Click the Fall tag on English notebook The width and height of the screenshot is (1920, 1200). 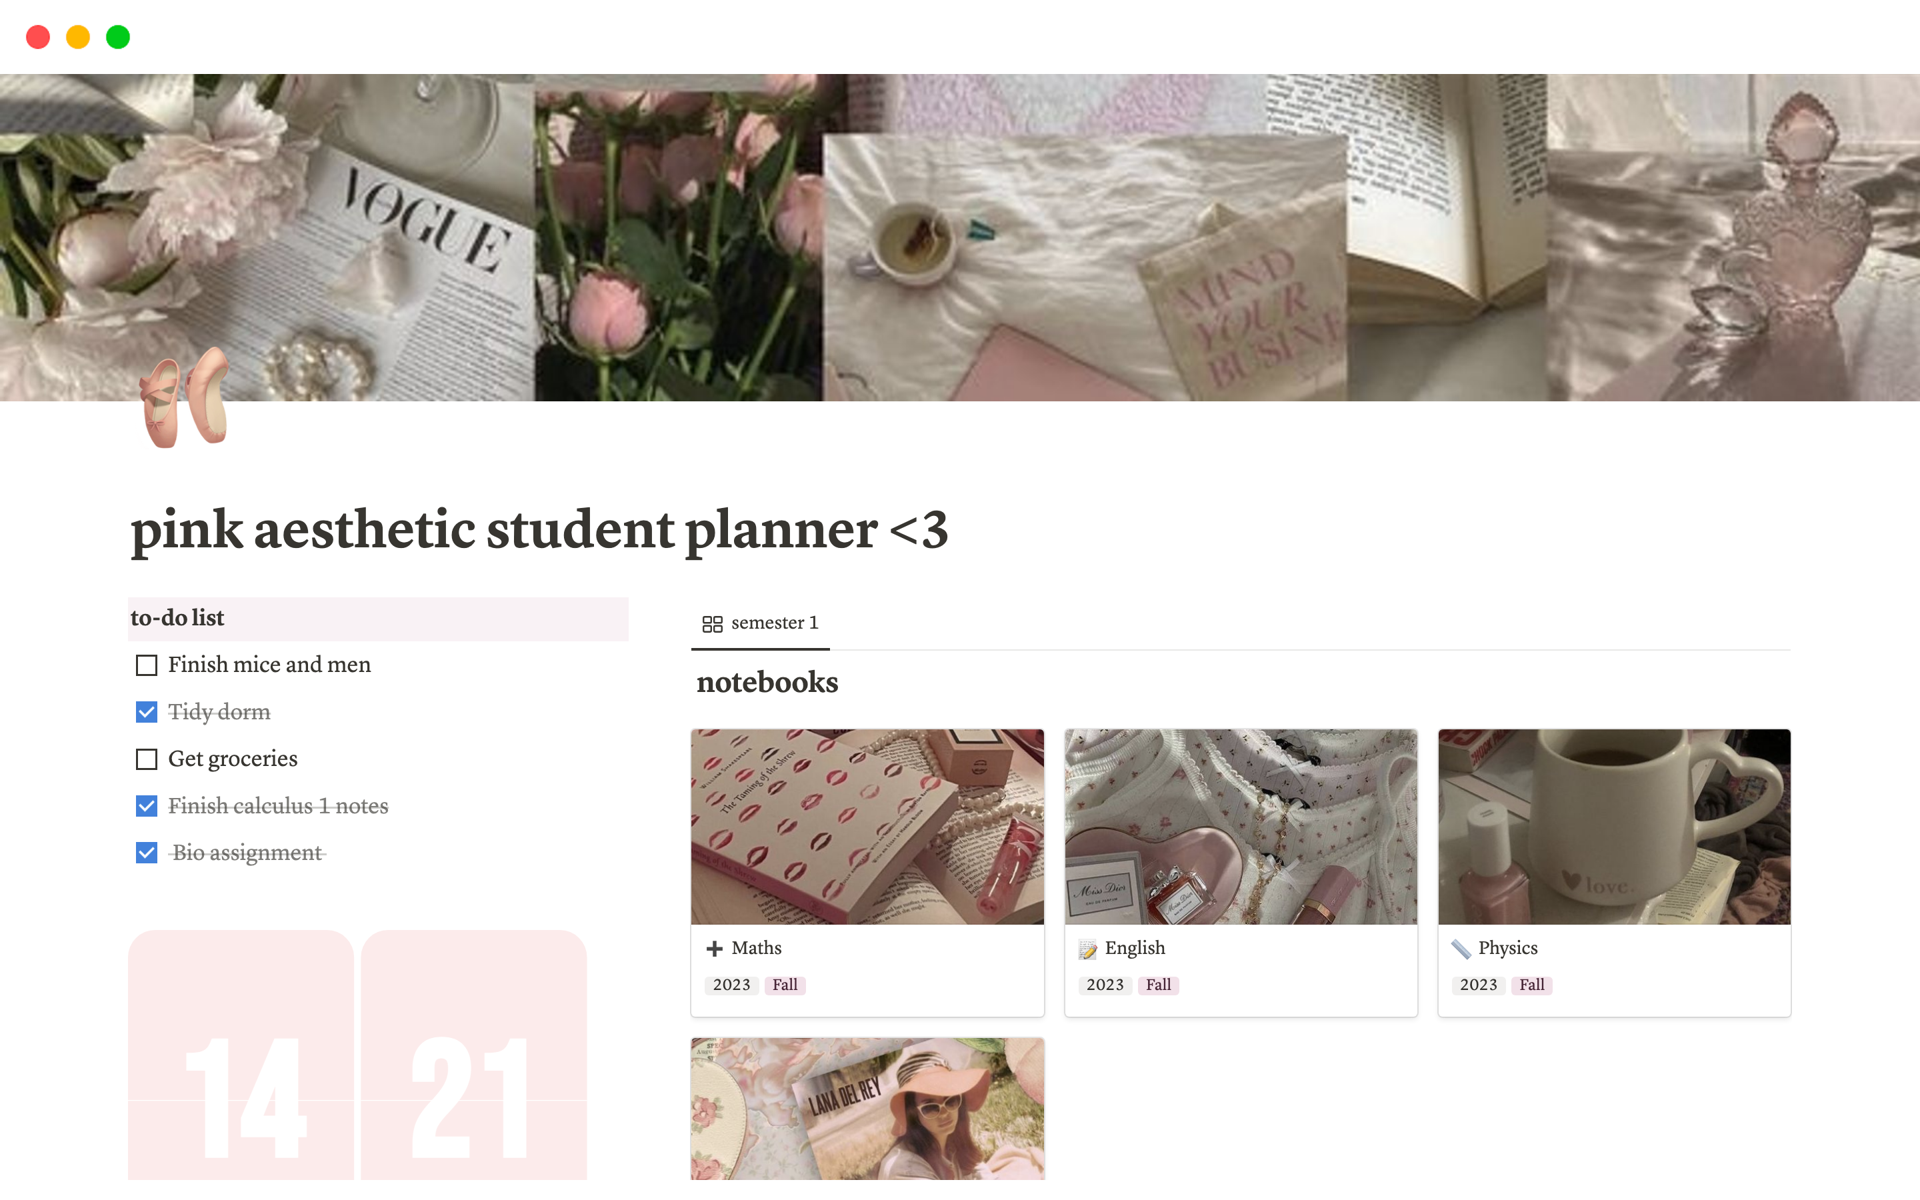1158,983
